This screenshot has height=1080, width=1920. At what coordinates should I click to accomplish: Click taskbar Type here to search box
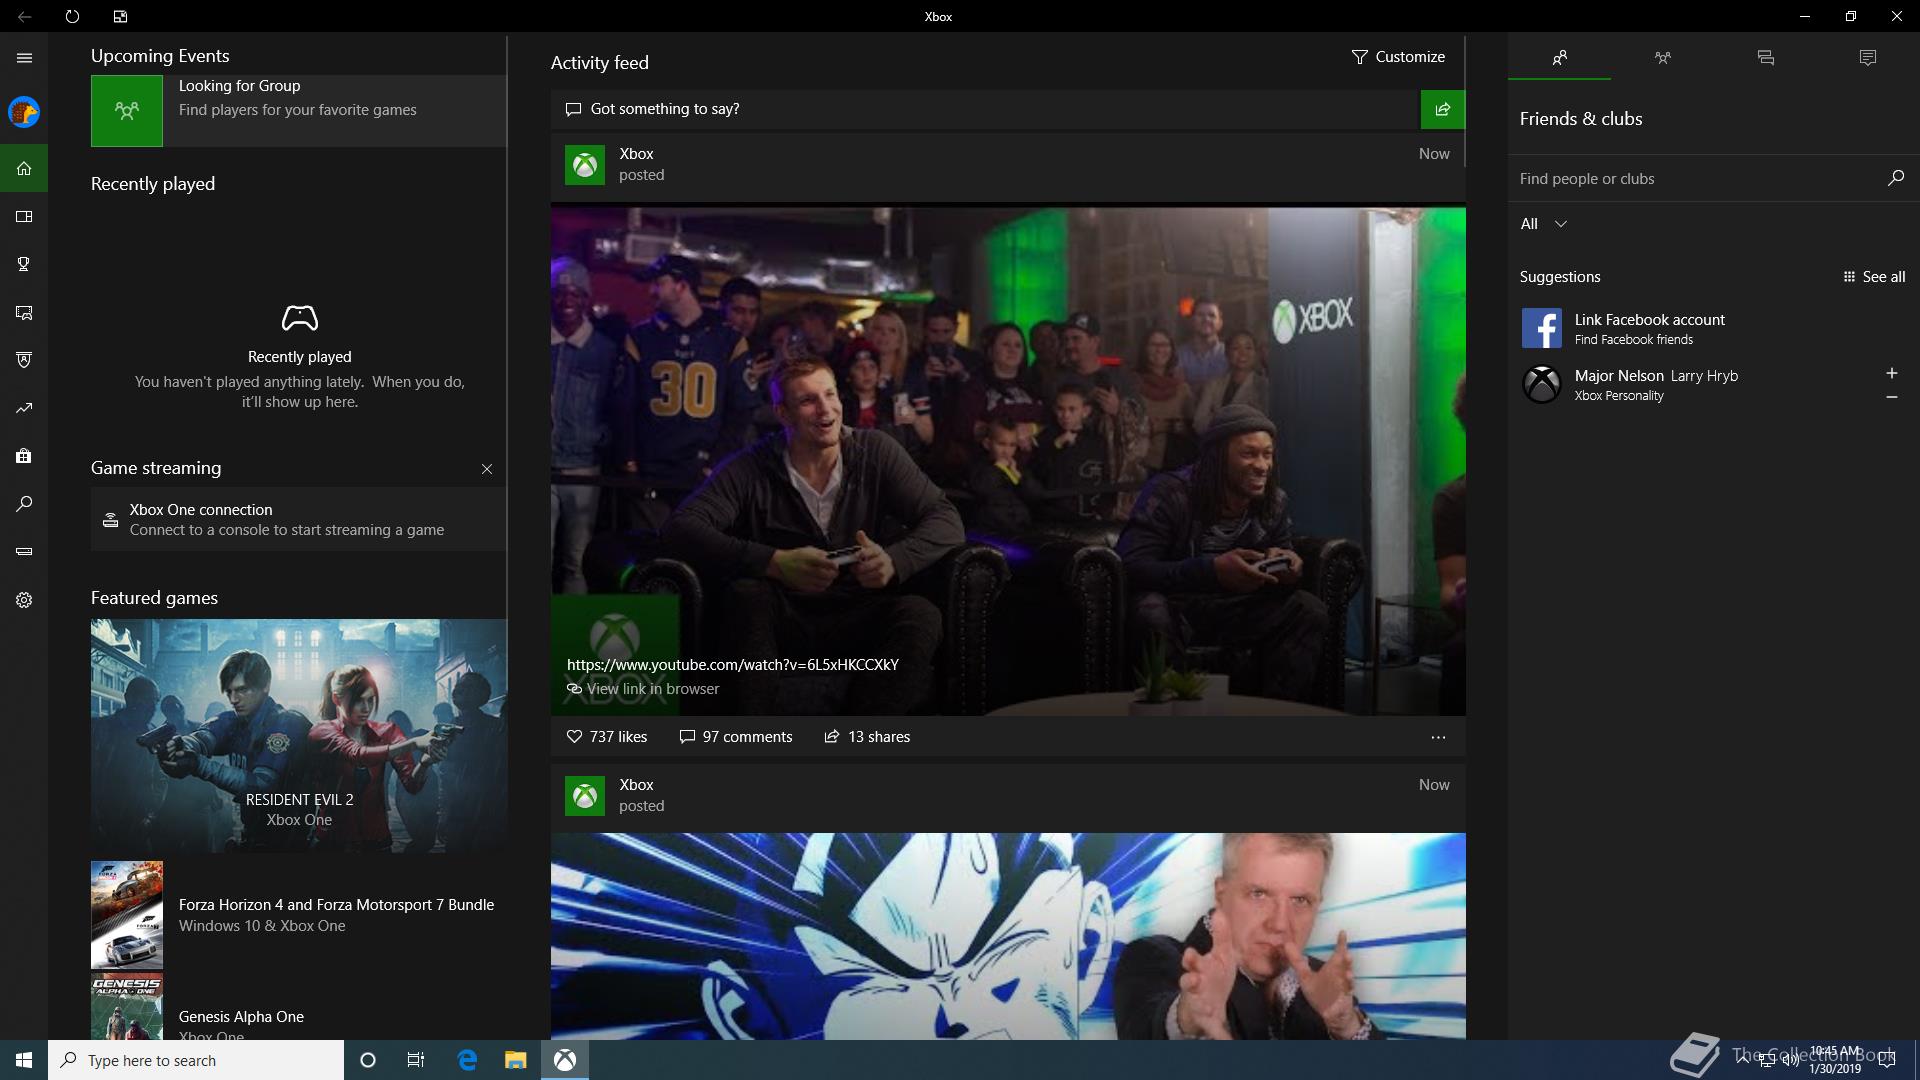click(x=196, y=1060)
